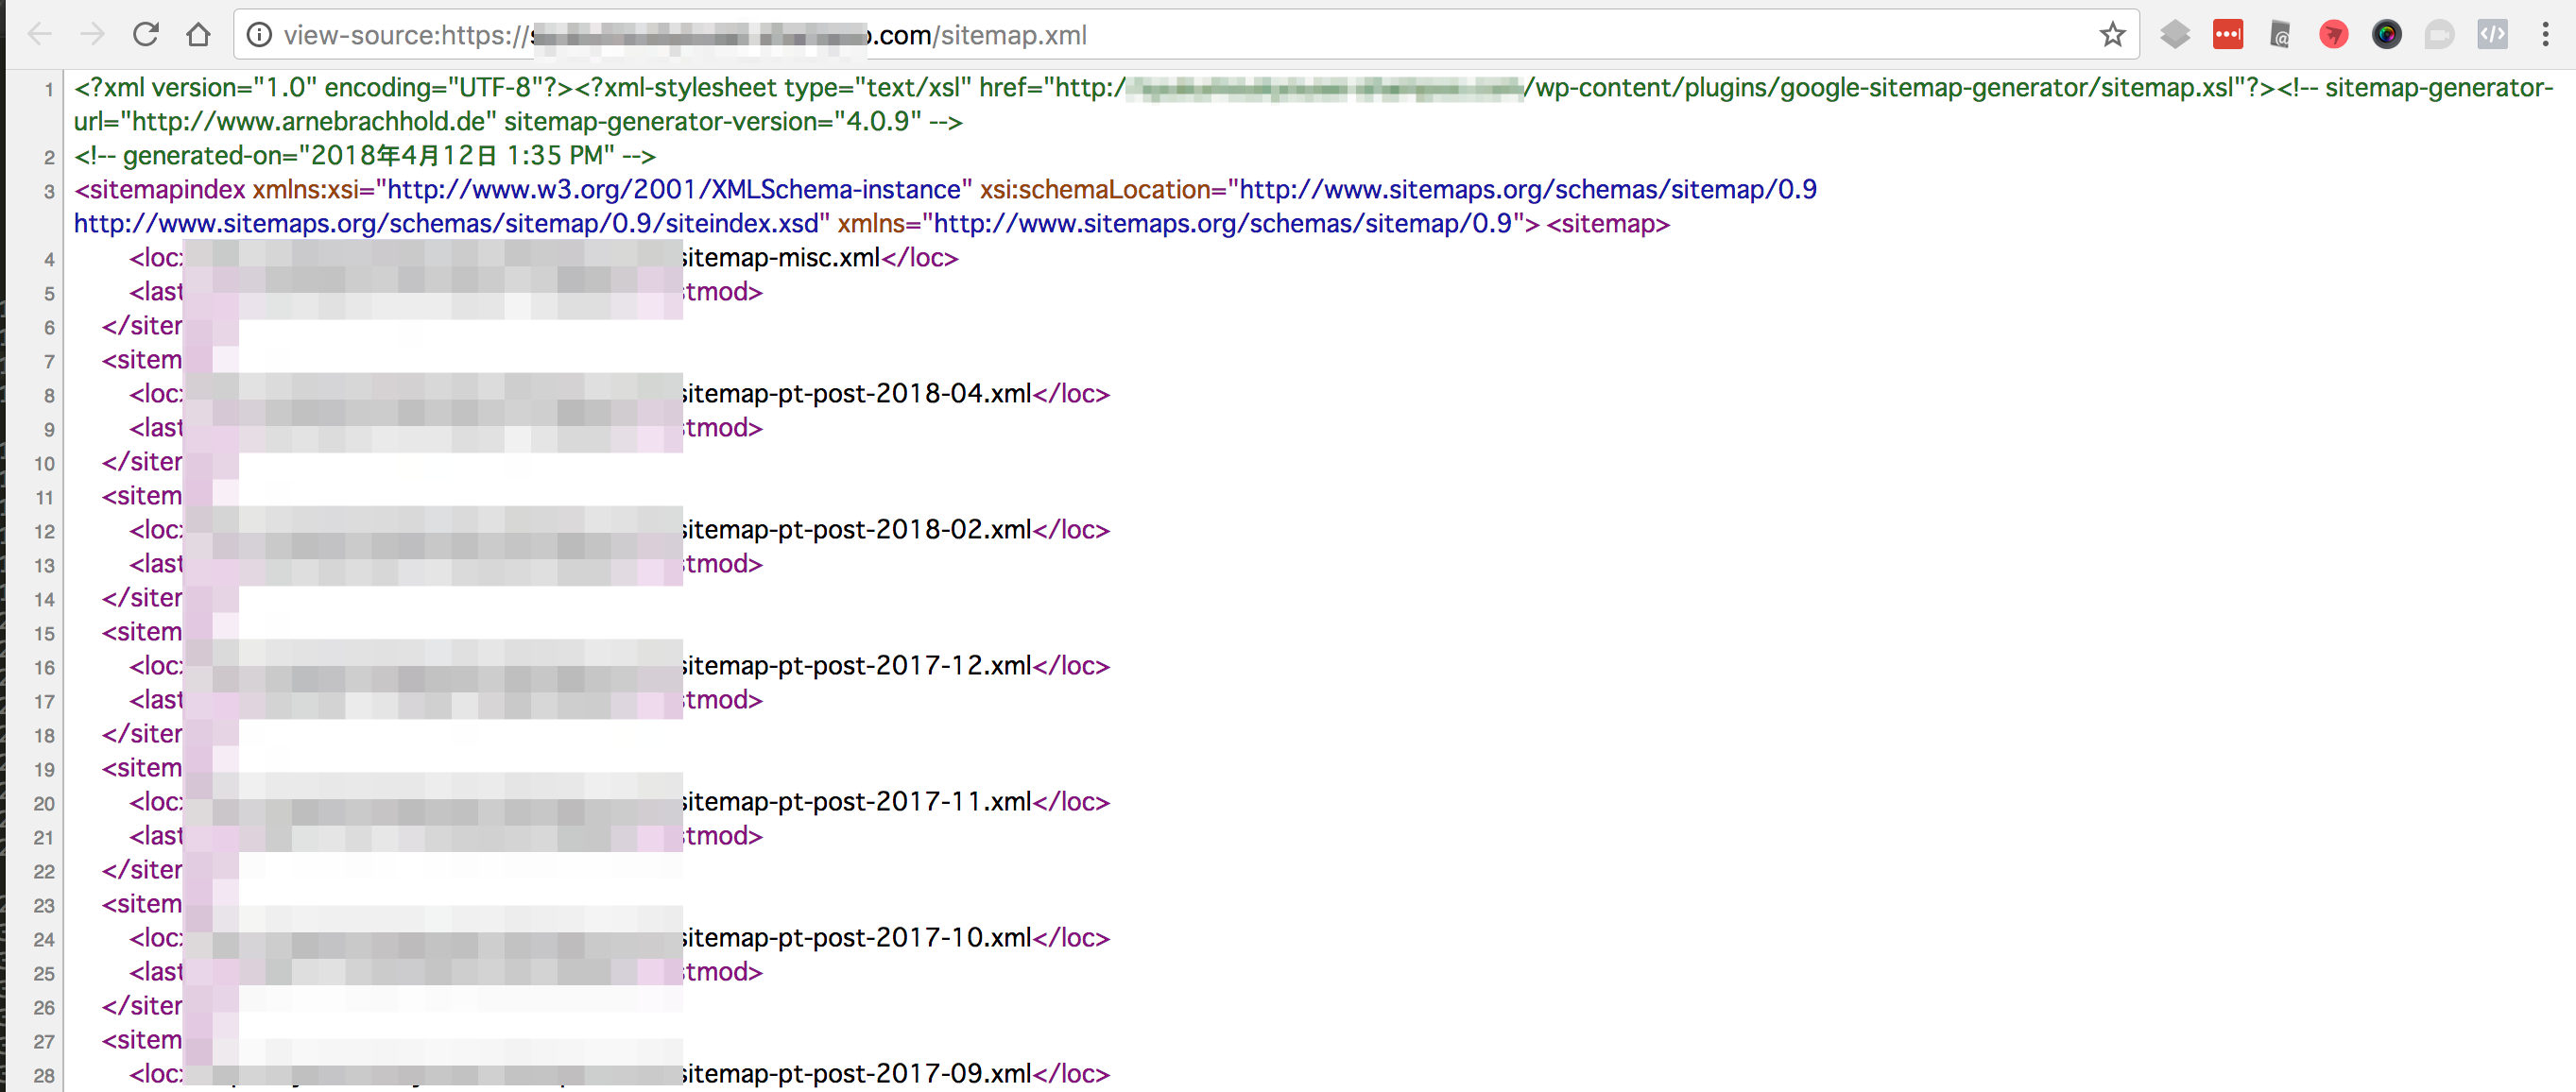Click the sitemap-pt-post-2017-12.xml entry
Viewport: 2576px width, 1092px height.
pyautogui.click(x=856, y=666)
